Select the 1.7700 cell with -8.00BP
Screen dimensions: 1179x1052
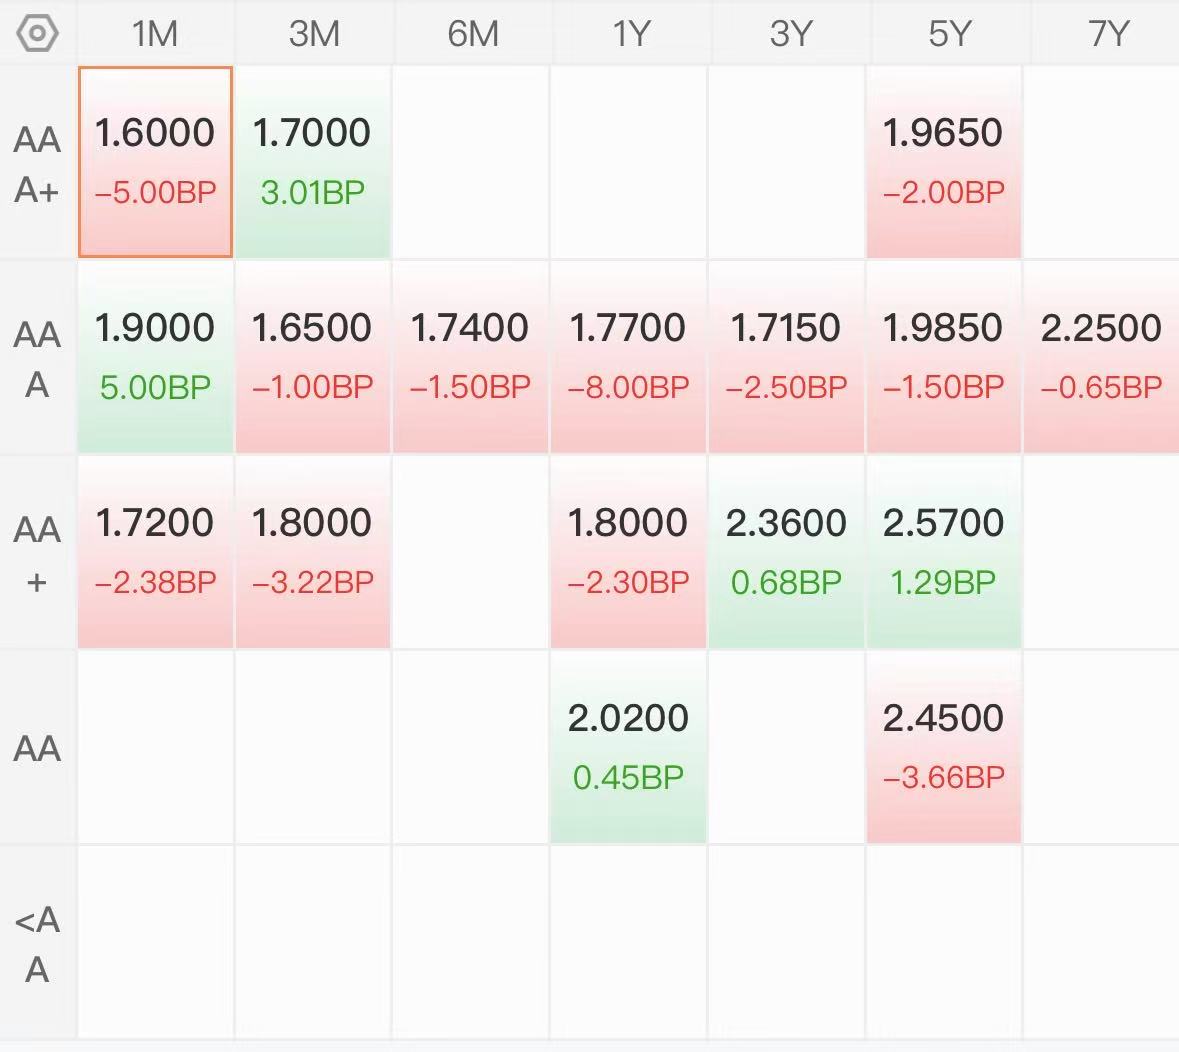coord(629,357)
